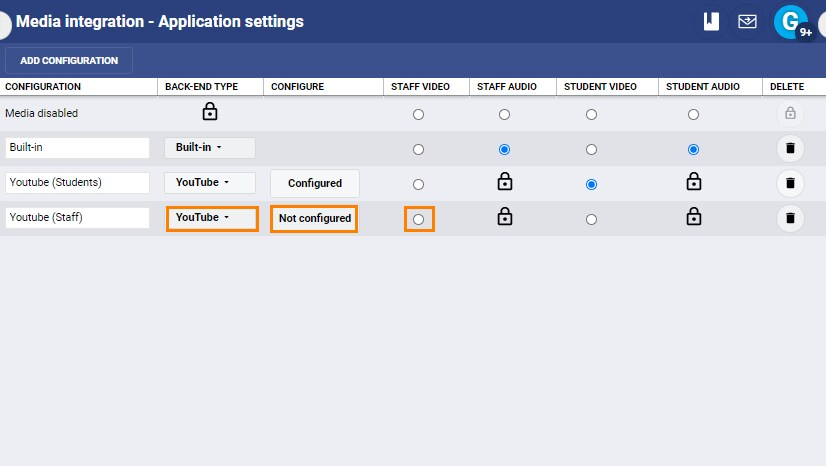Open the Not configured button for Youtube (Staff)
826x466 pixels.
[x=314, y=218]
